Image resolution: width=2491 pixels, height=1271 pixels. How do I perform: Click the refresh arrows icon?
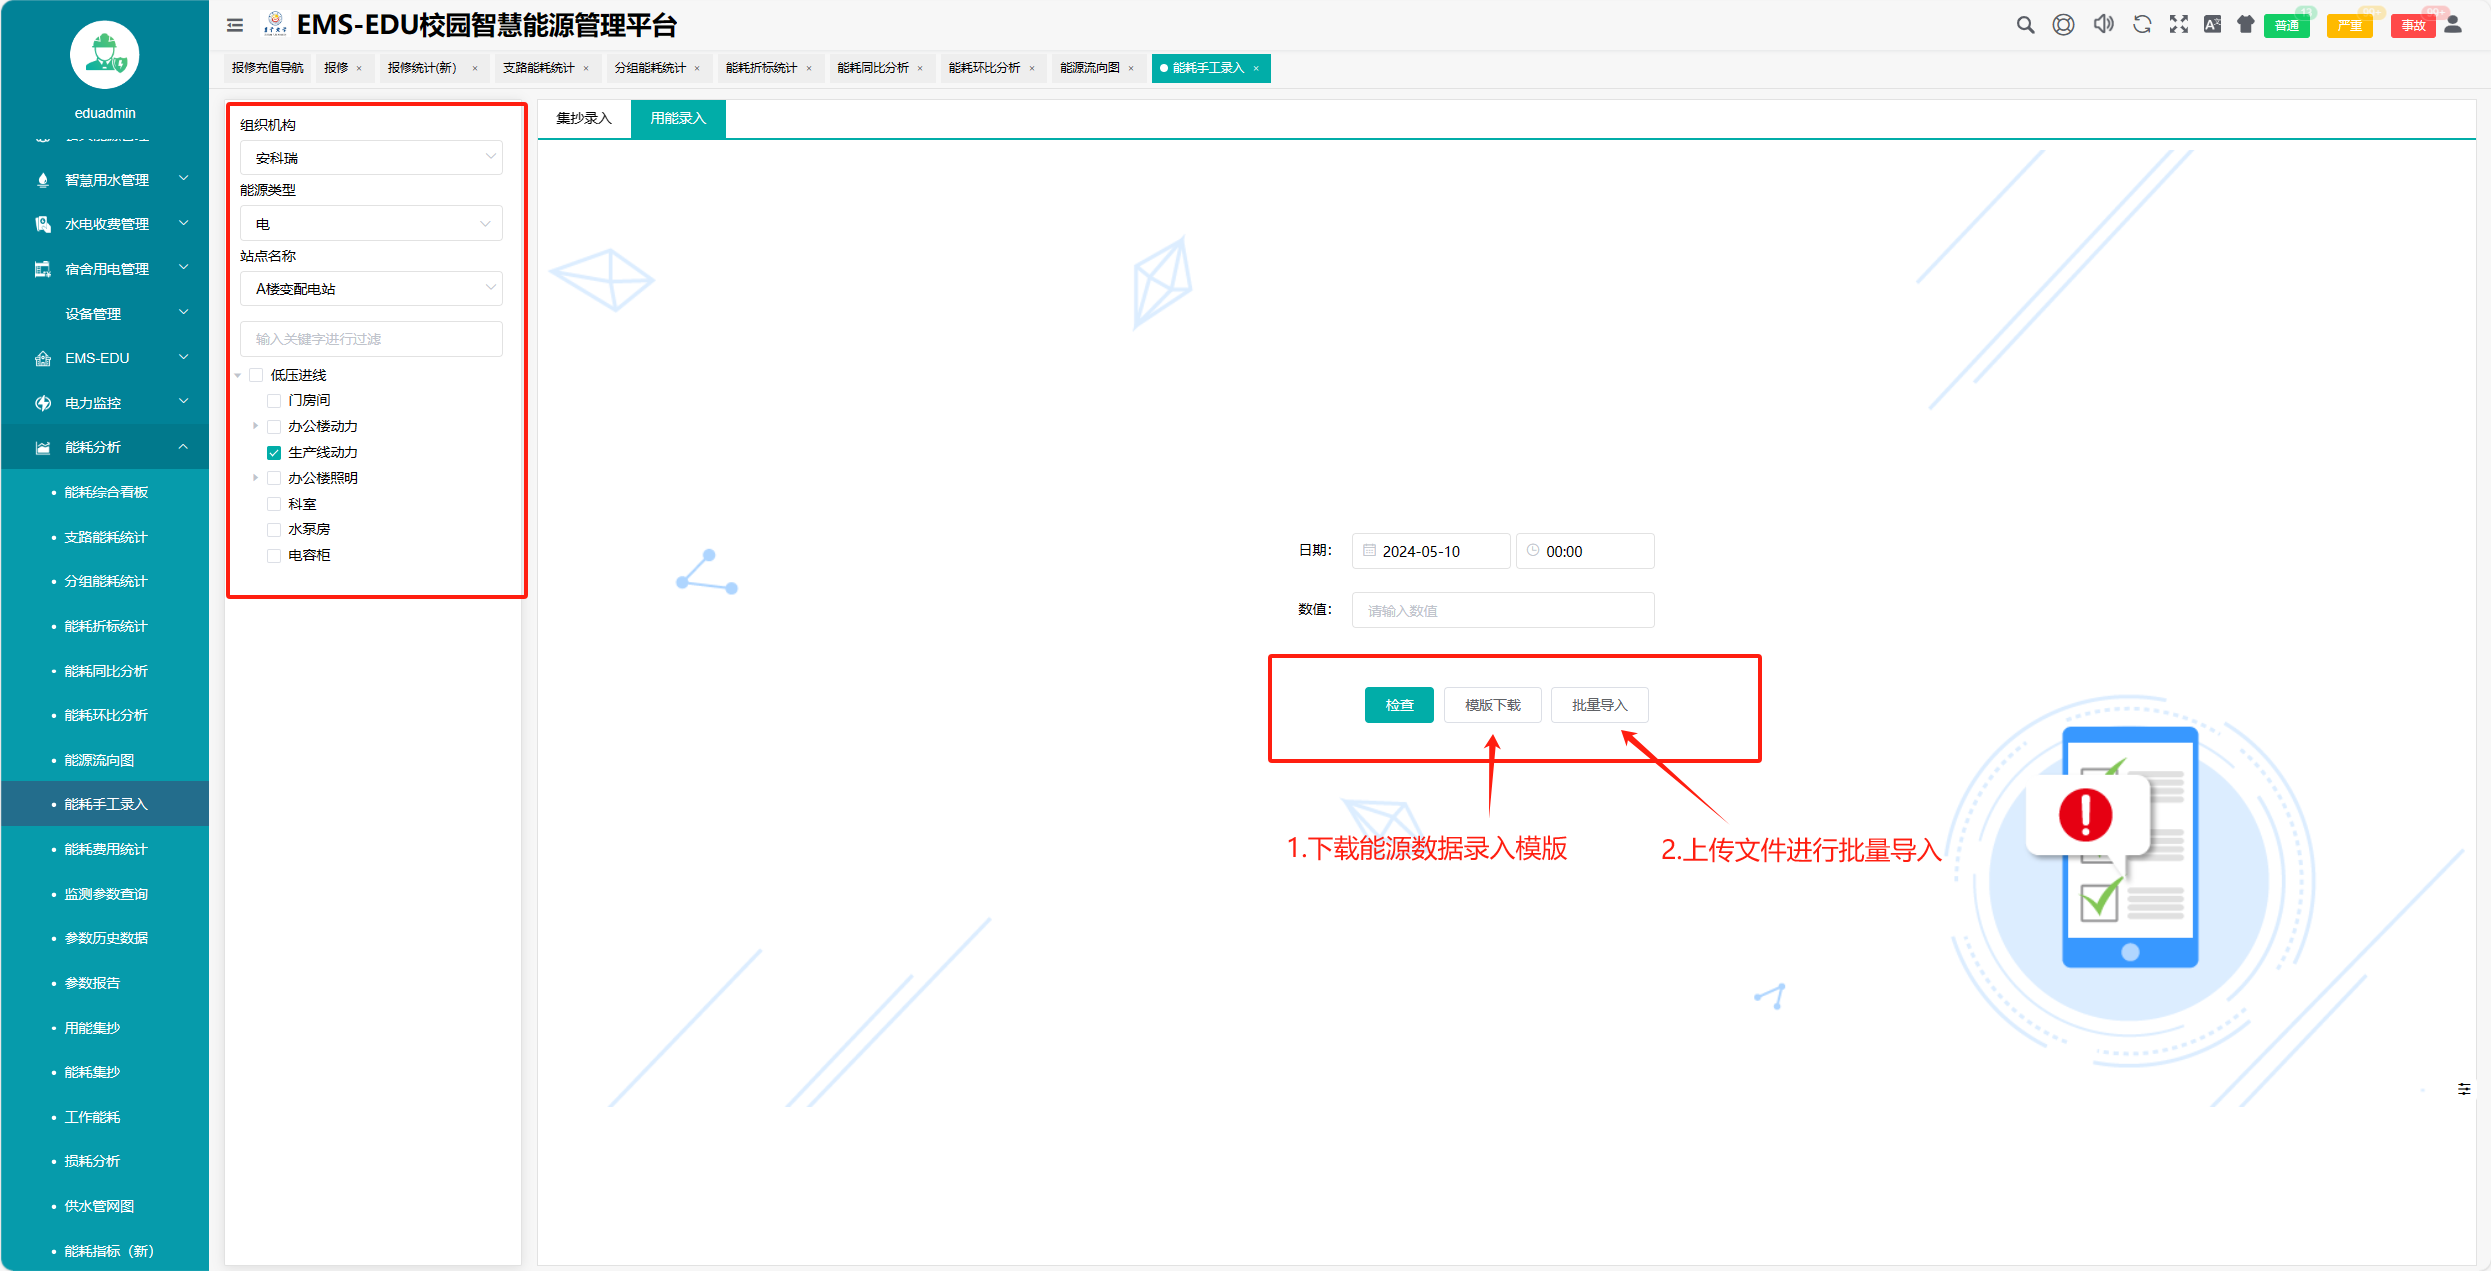[2142, 25]
